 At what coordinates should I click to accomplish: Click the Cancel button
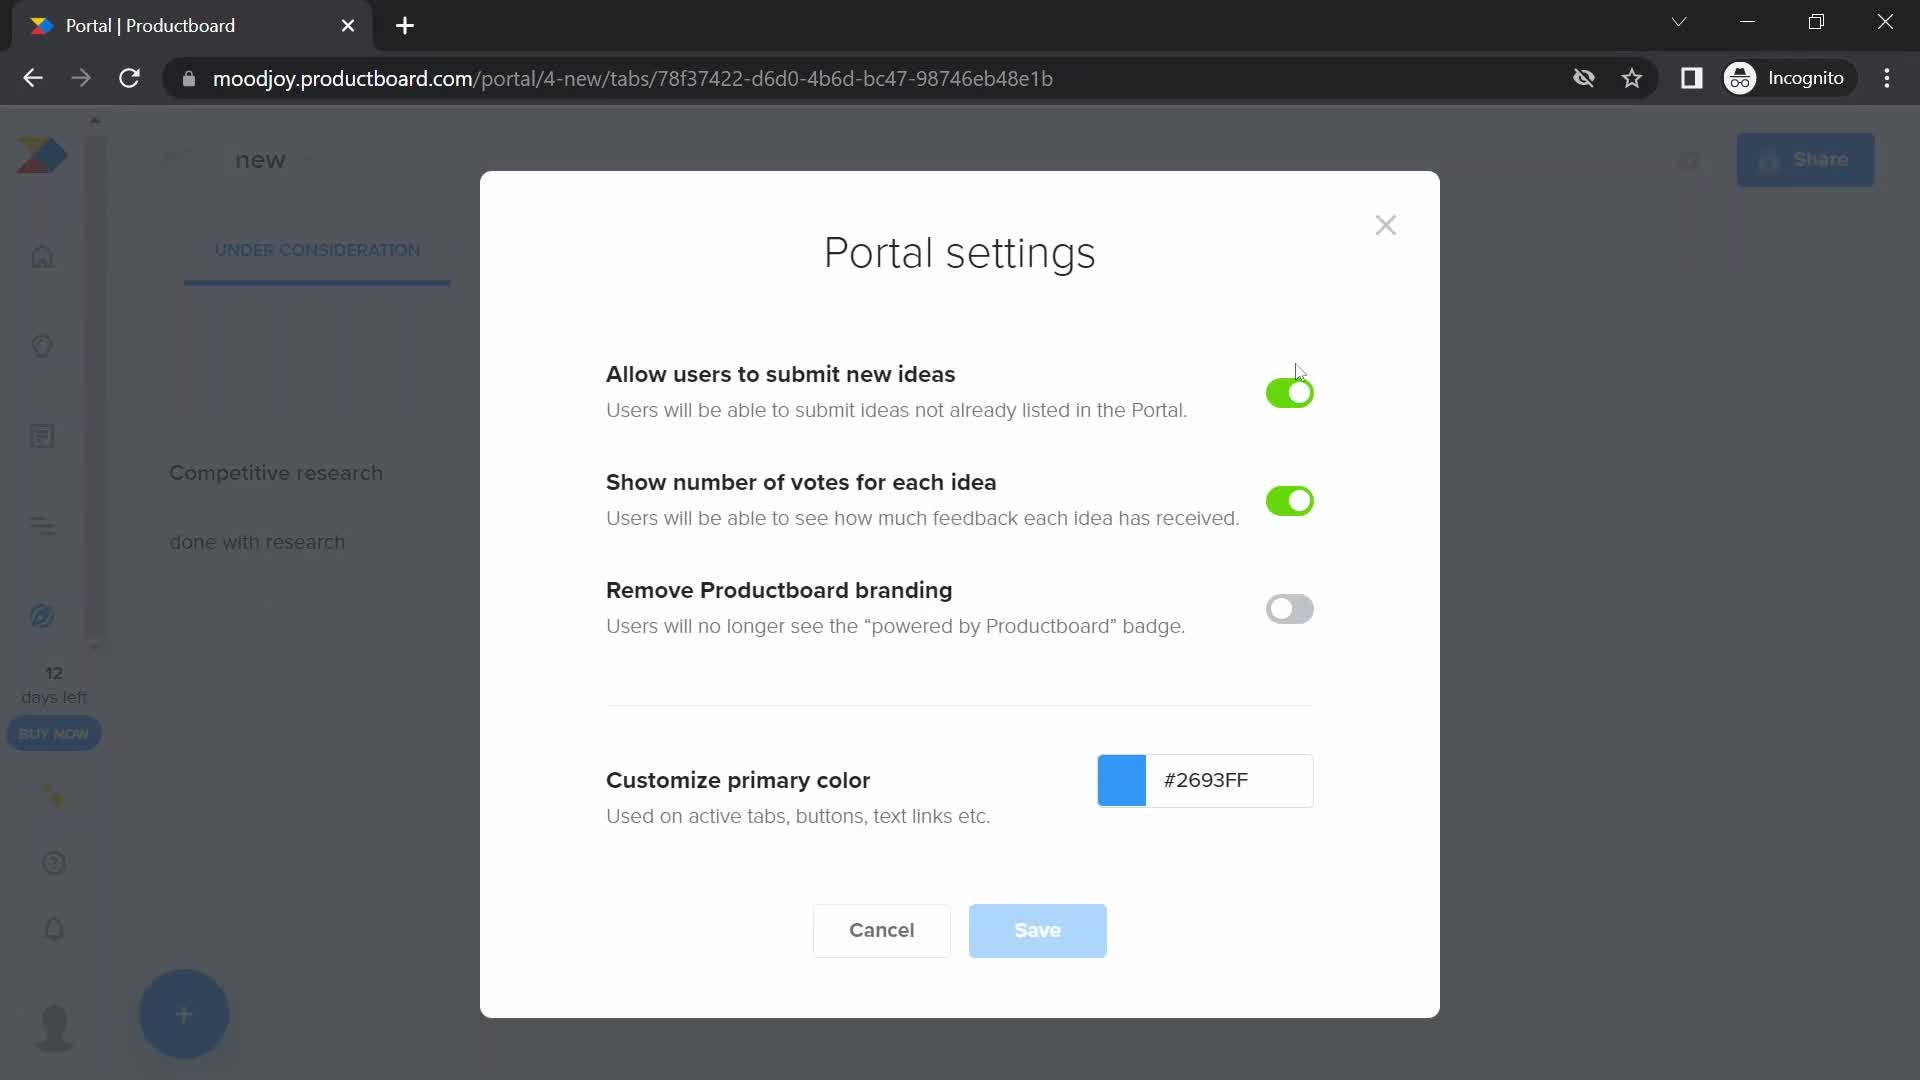coord(881,931)
